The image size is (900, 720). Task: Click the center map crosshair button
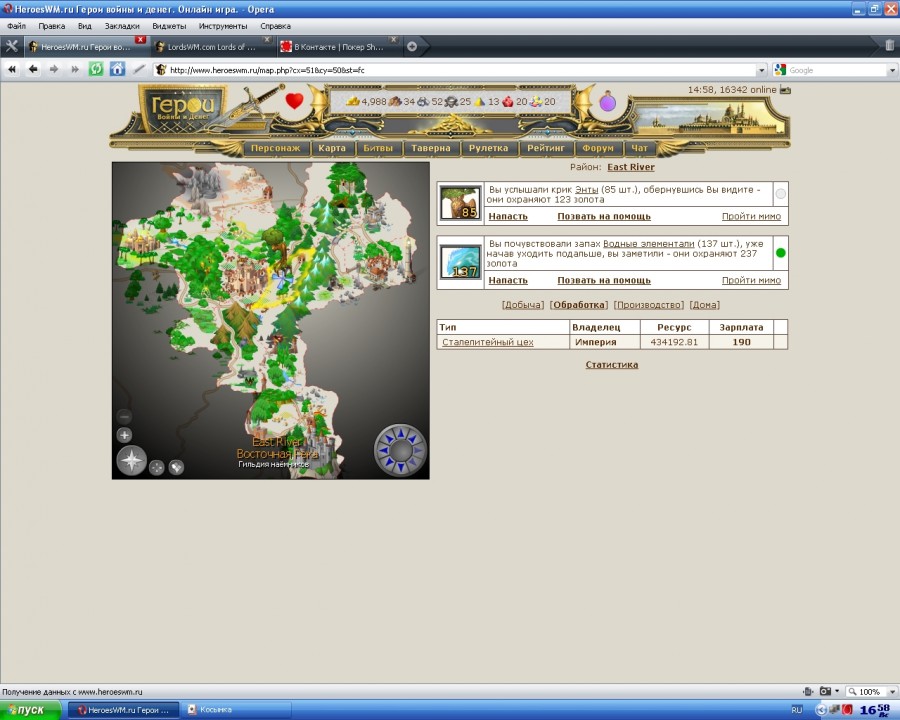[157, 467]
